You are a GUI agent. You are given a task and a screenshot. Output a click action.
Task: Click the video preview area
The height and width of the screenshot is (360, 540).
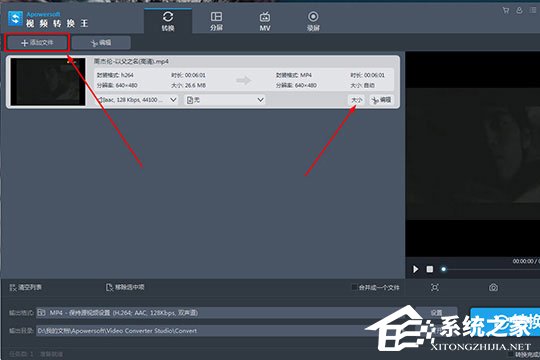click(x=473, y=154)
